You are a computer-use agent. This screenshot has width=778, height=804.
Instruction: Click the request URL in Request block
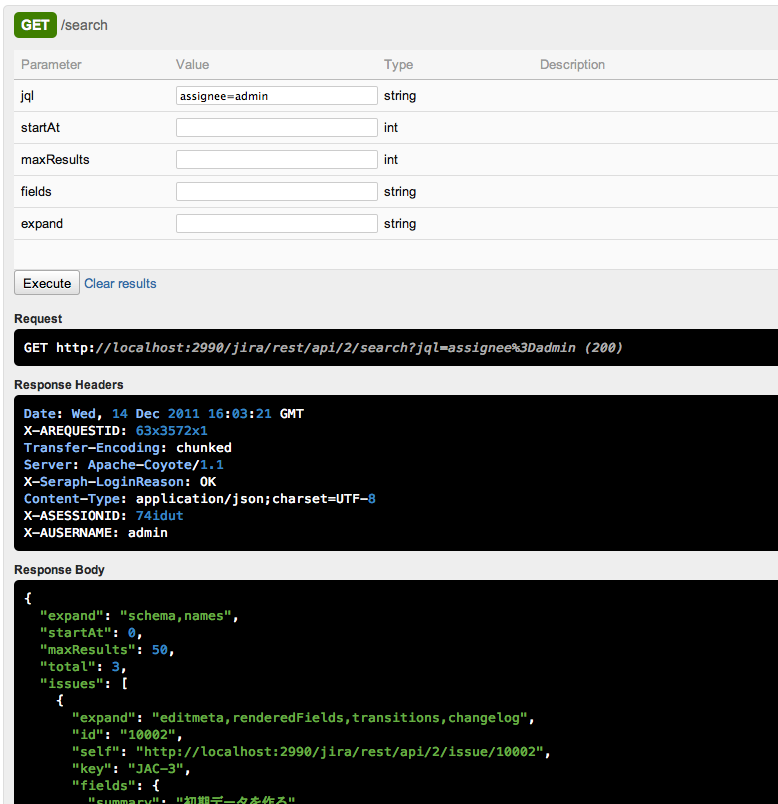pyautogui.click(x=322, y=348)
